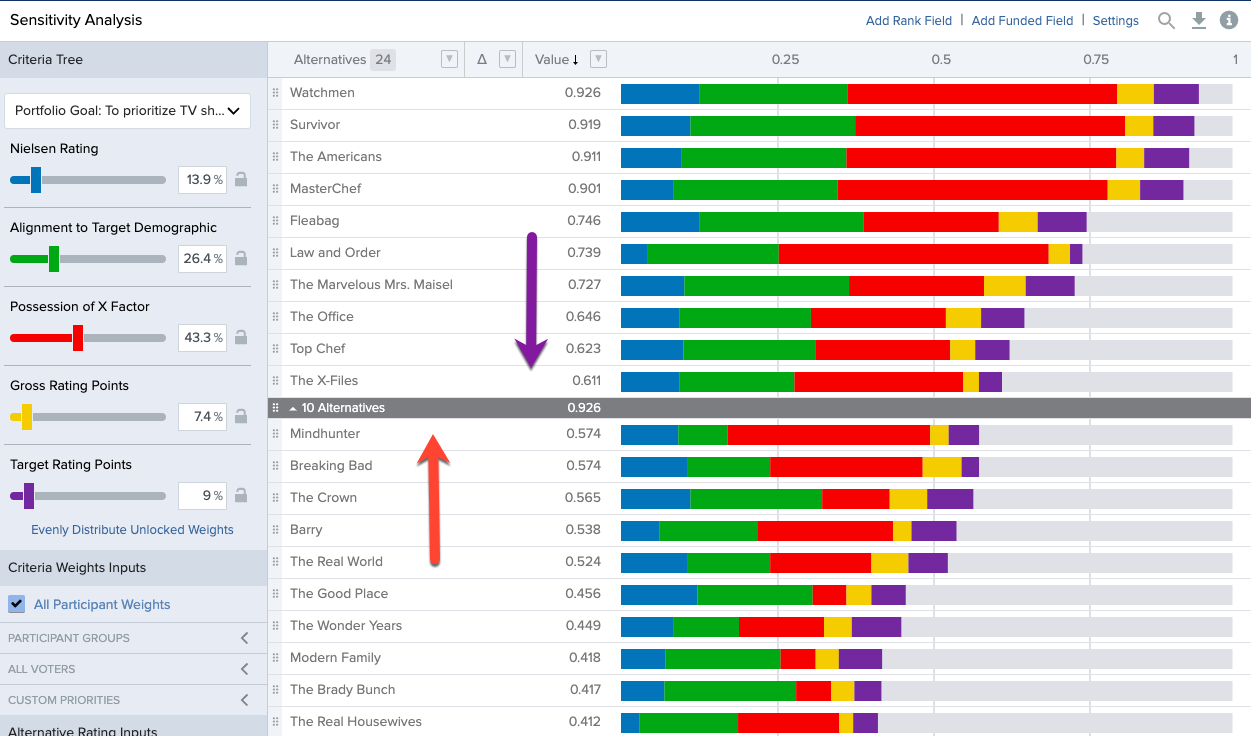Select the grip icon next to Fleabag
The image size is (1251, 736).
(275, 221)
